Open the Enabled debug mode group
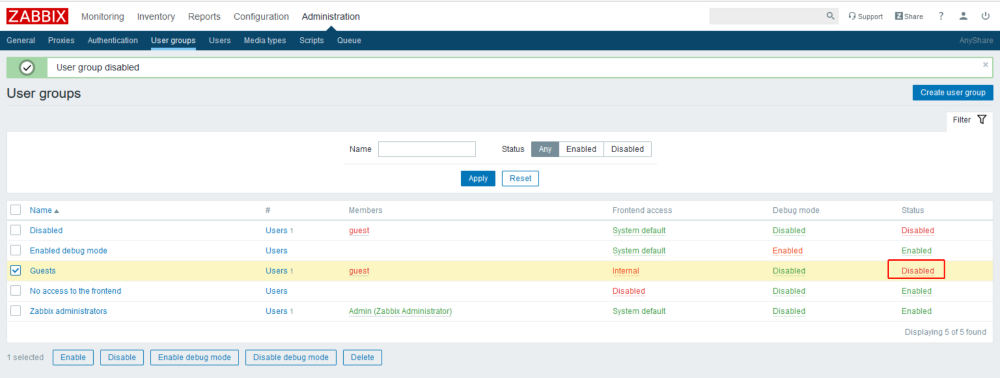 tap(68, 251)
